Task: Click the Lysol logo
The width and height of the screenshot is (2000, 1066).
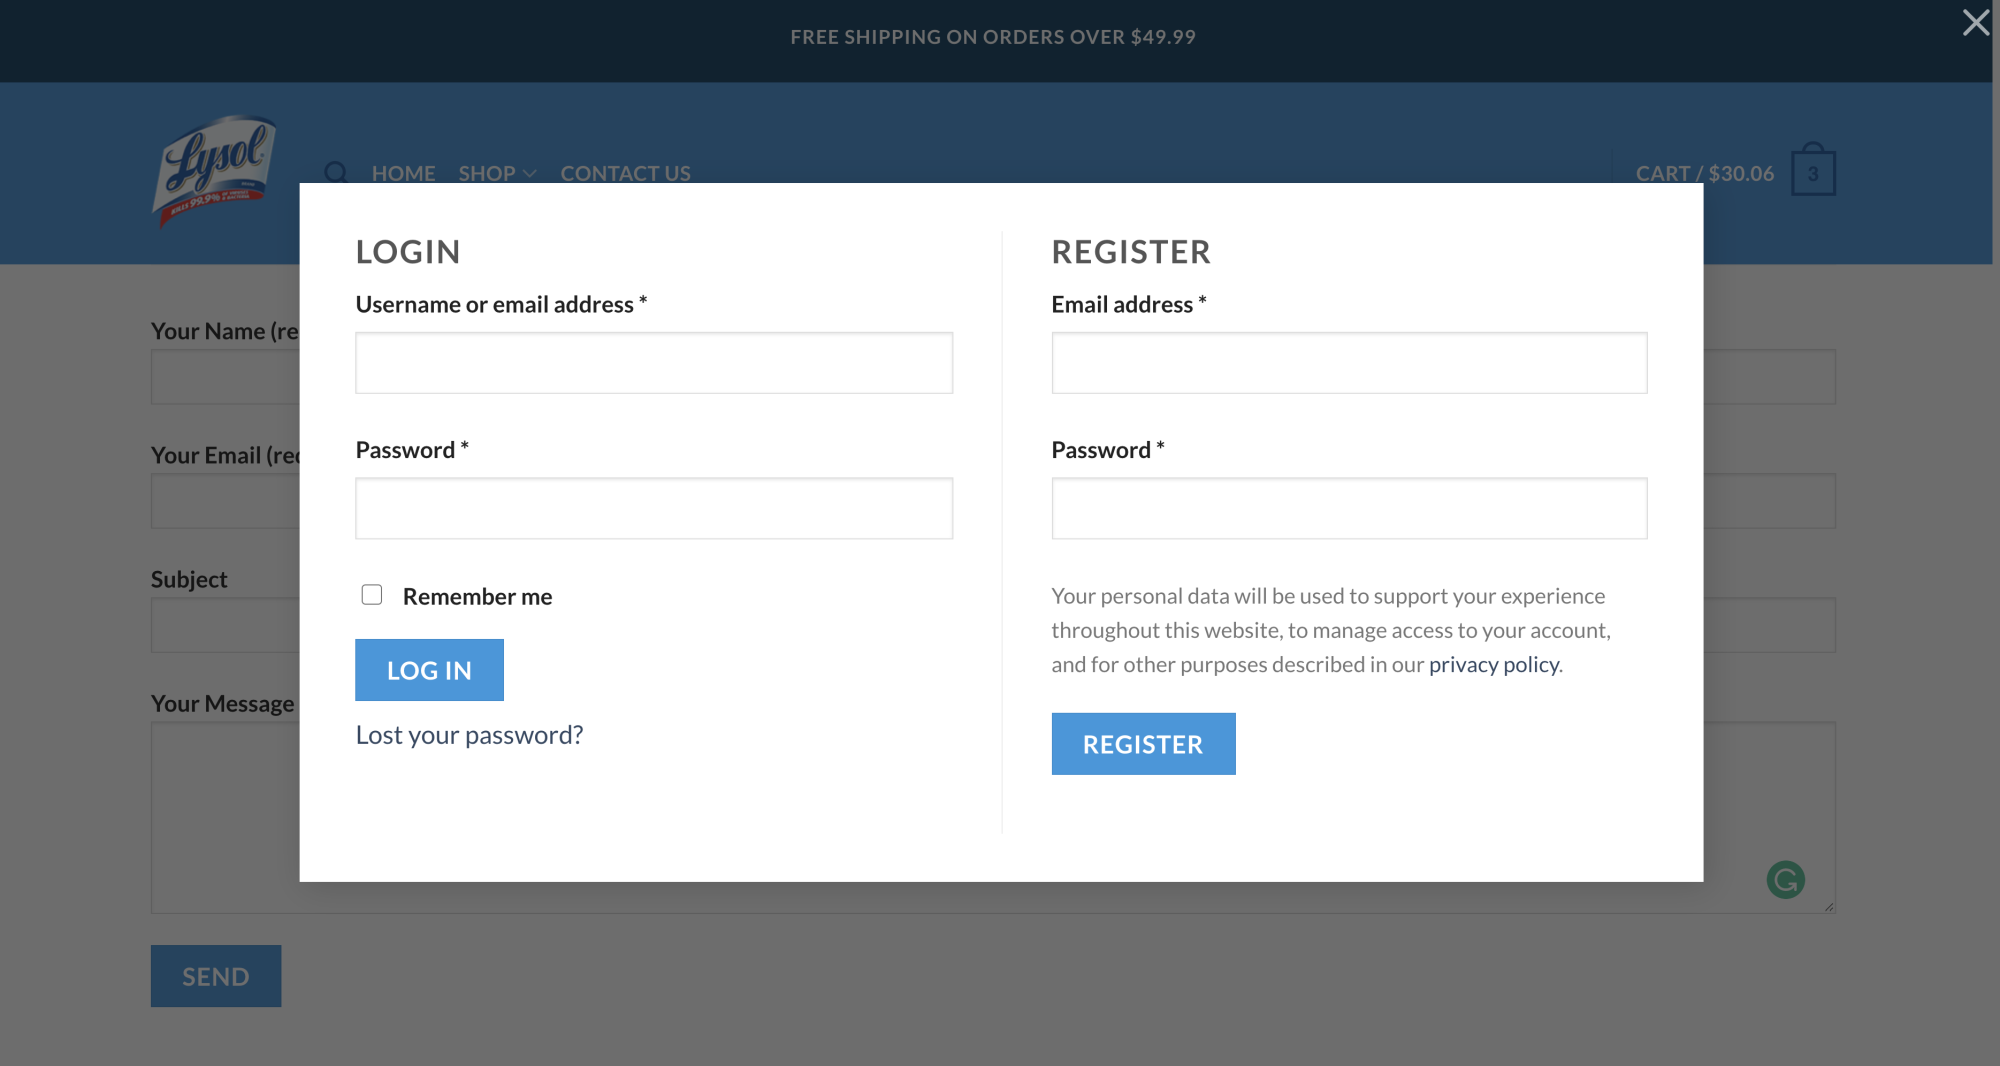Action: [214, 171]
